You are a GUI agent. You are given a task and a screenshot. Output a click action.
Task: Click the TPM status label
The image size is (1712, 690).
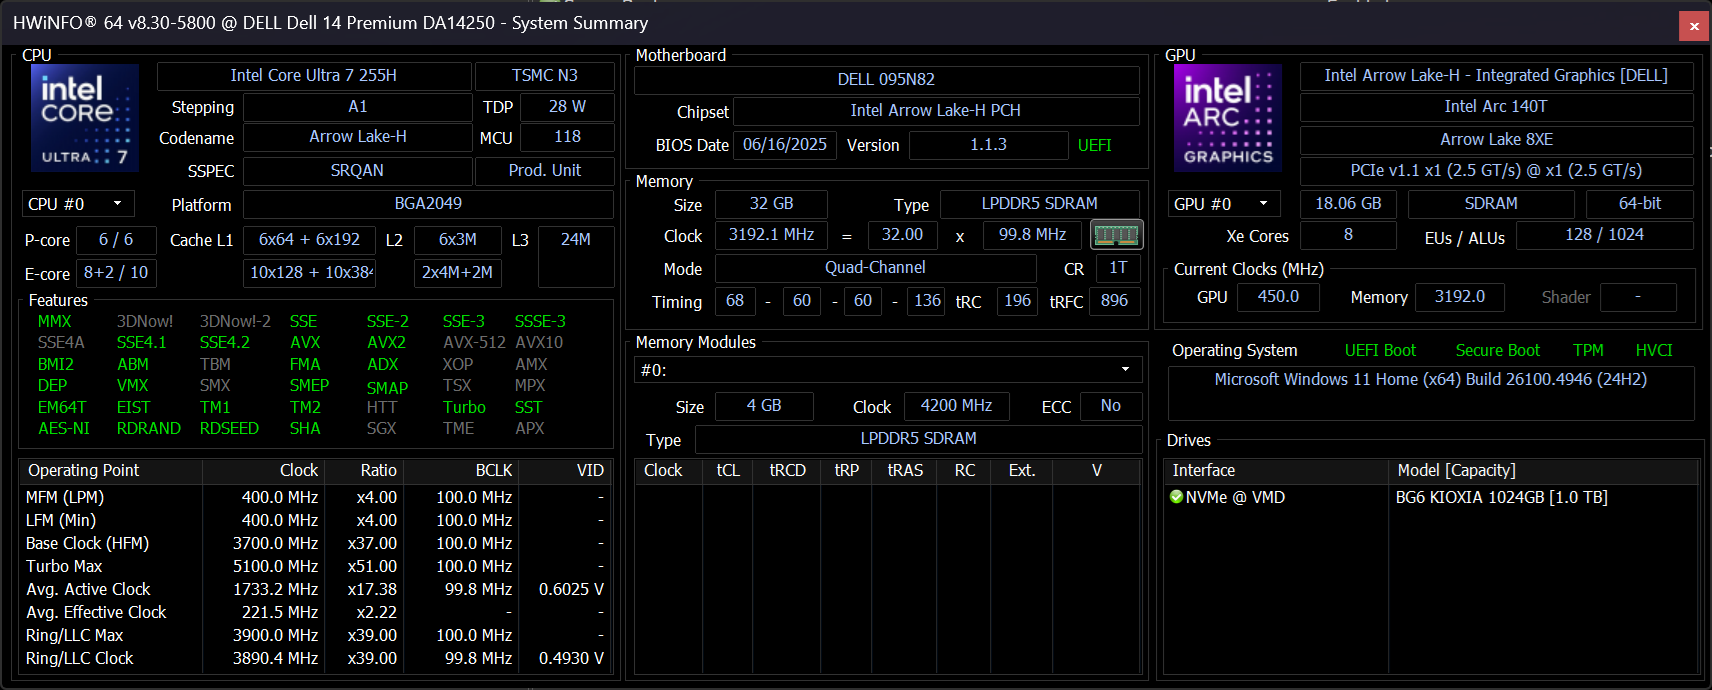coord(1588,350)
